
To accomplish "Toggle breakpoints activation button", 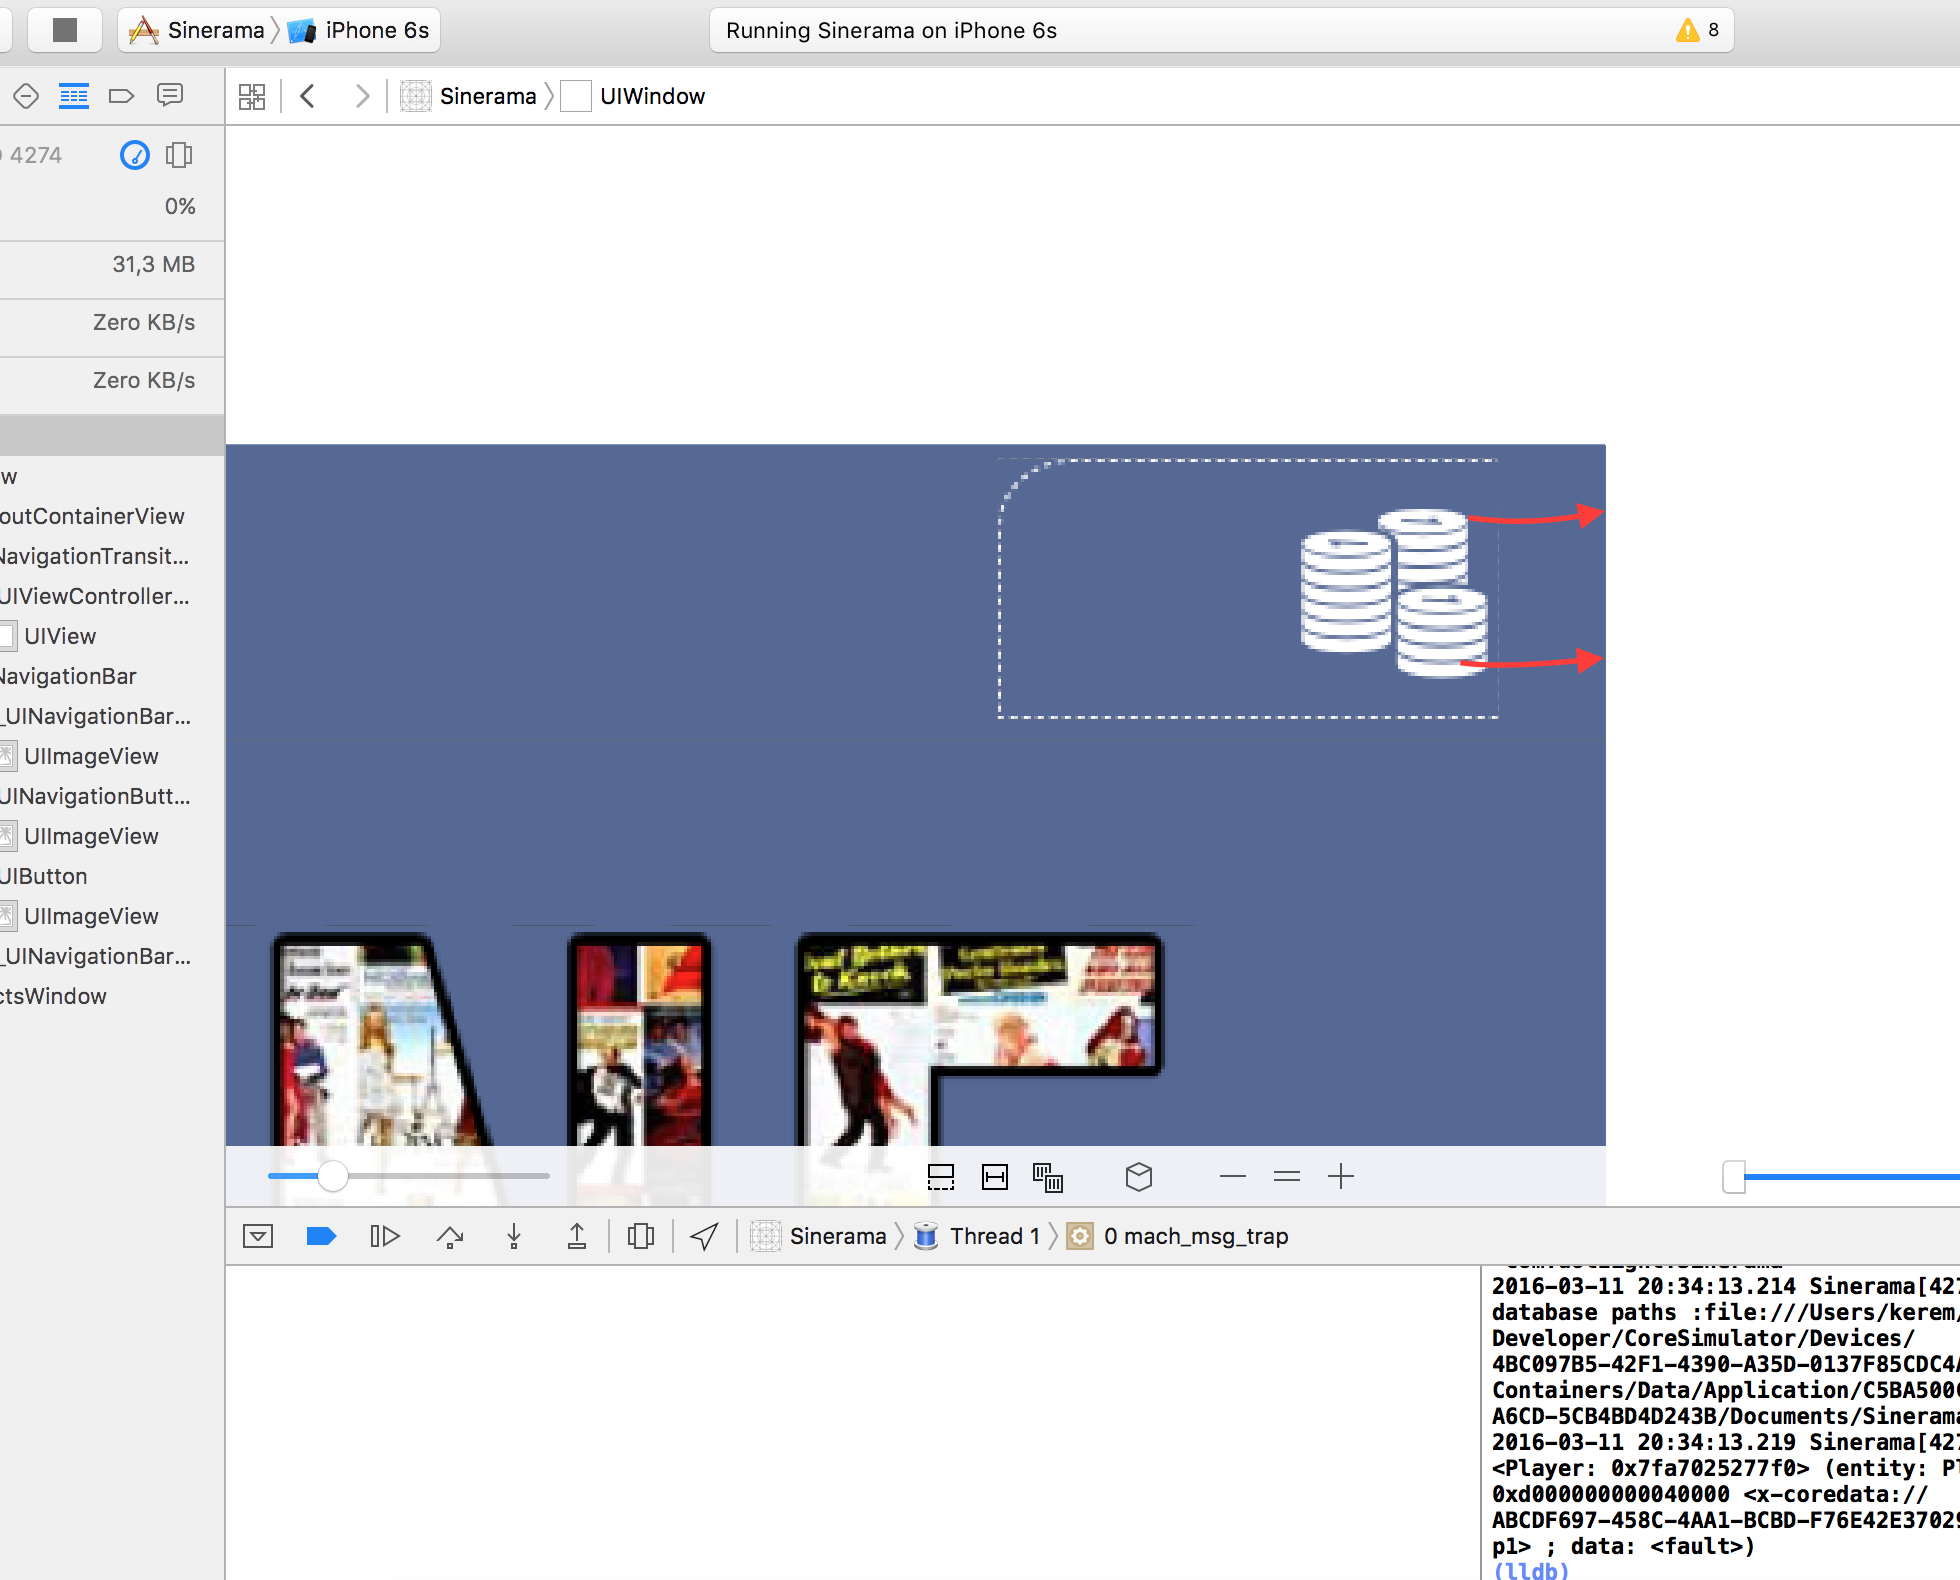I will pos(320,1237).
